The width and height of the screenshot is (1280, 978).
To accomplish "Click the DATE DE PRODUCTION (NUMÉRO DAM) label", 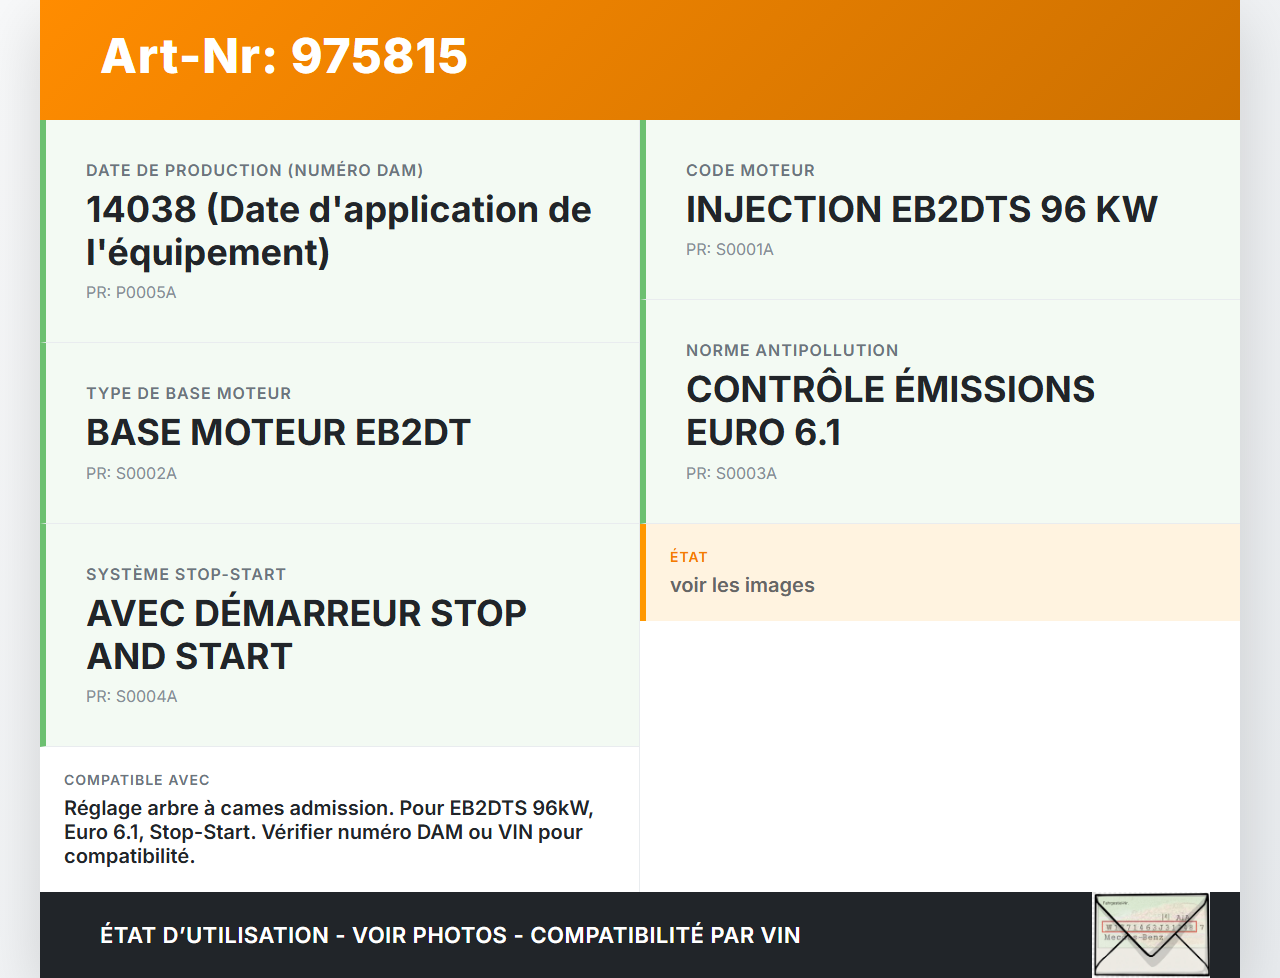I will (255, 171).
